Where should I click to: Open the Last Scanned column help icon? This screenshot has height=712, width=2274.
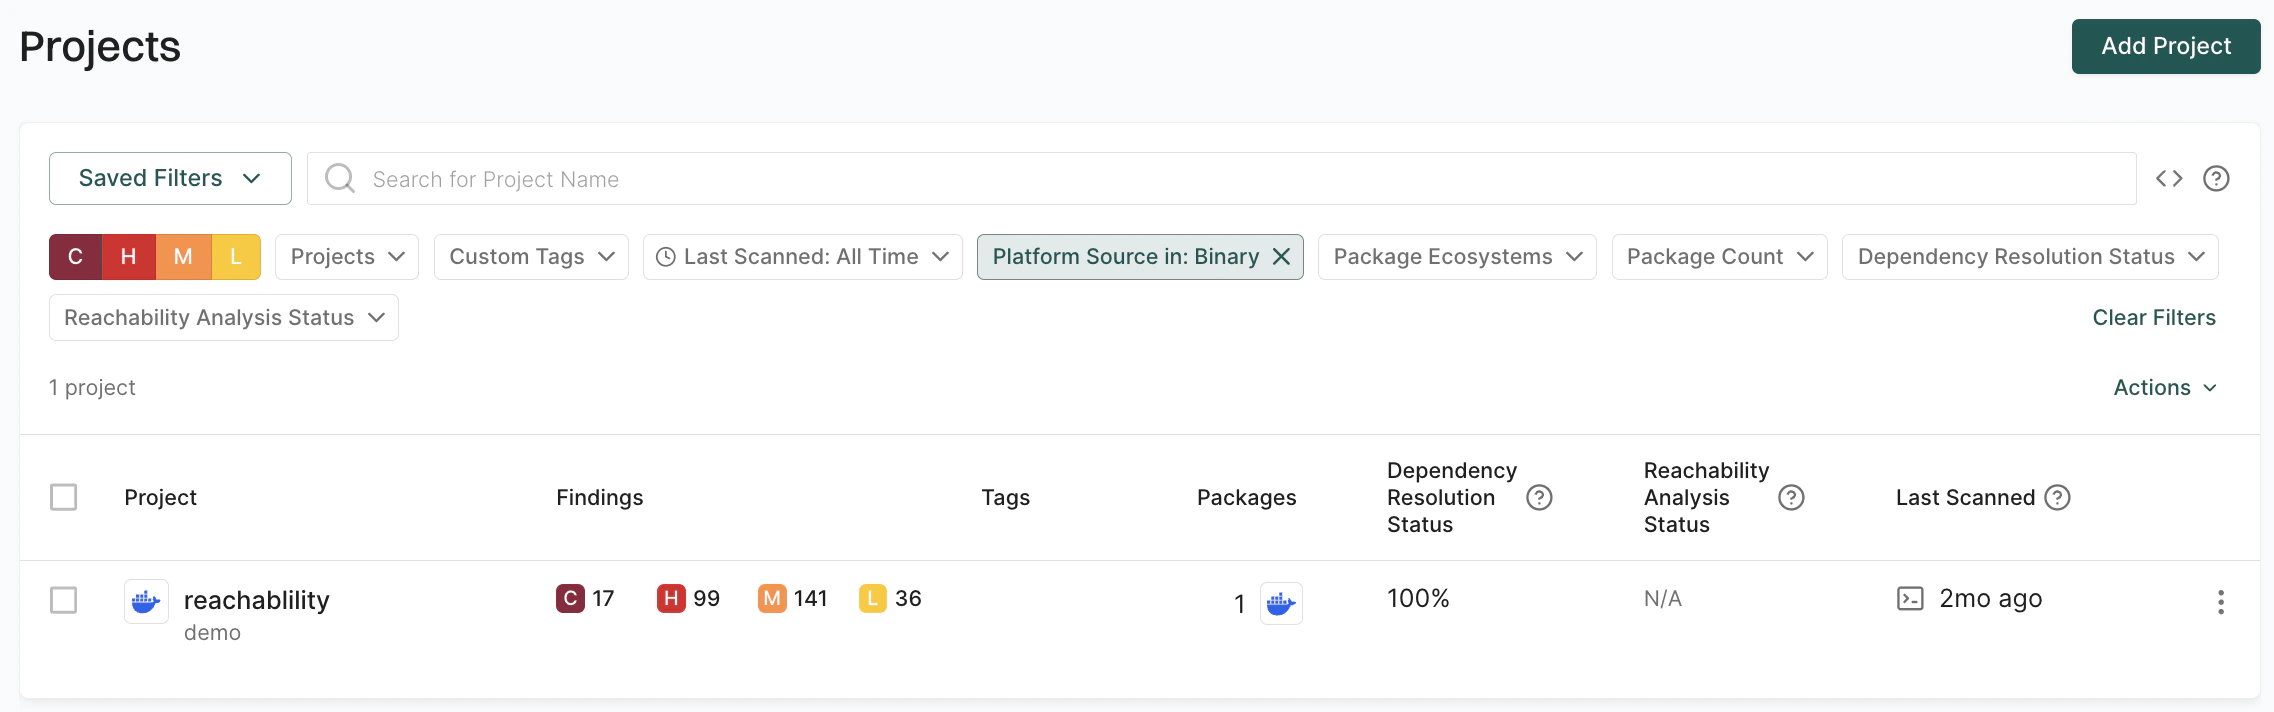2057,497
